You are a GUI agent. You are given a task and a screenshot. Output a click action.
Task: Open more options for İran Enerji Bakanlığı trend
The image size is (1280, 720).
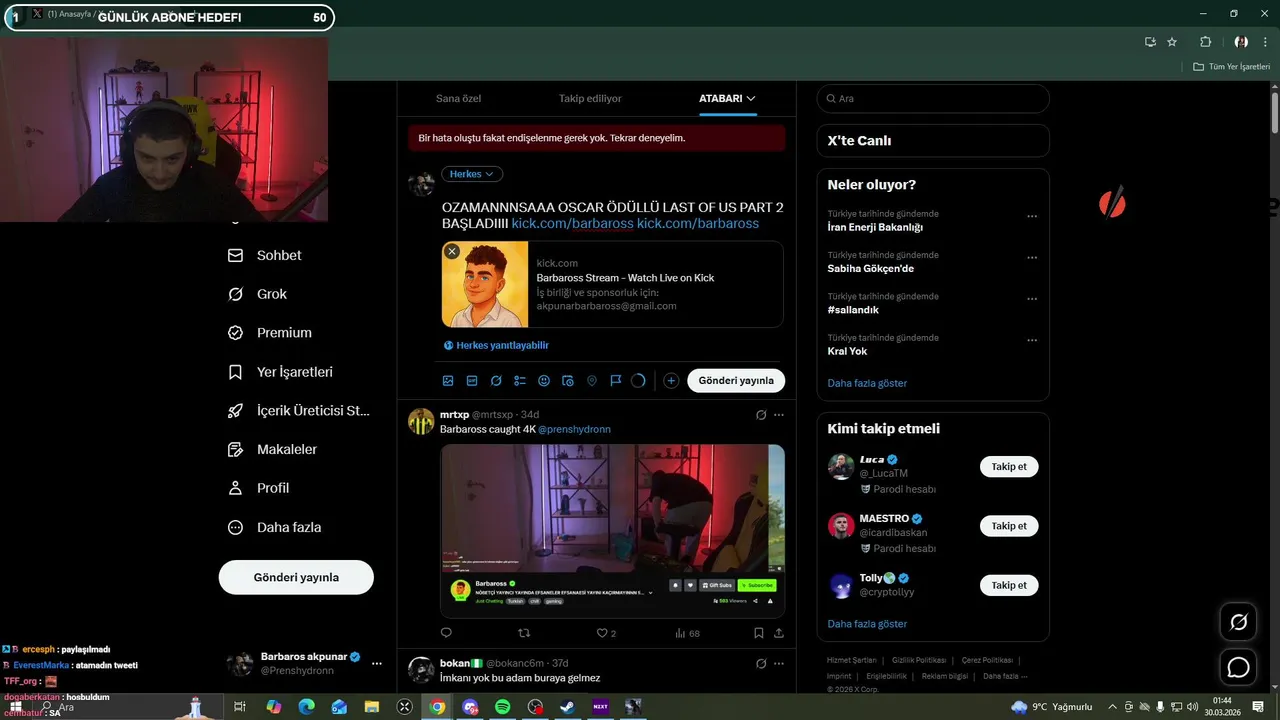point(1032,217)
